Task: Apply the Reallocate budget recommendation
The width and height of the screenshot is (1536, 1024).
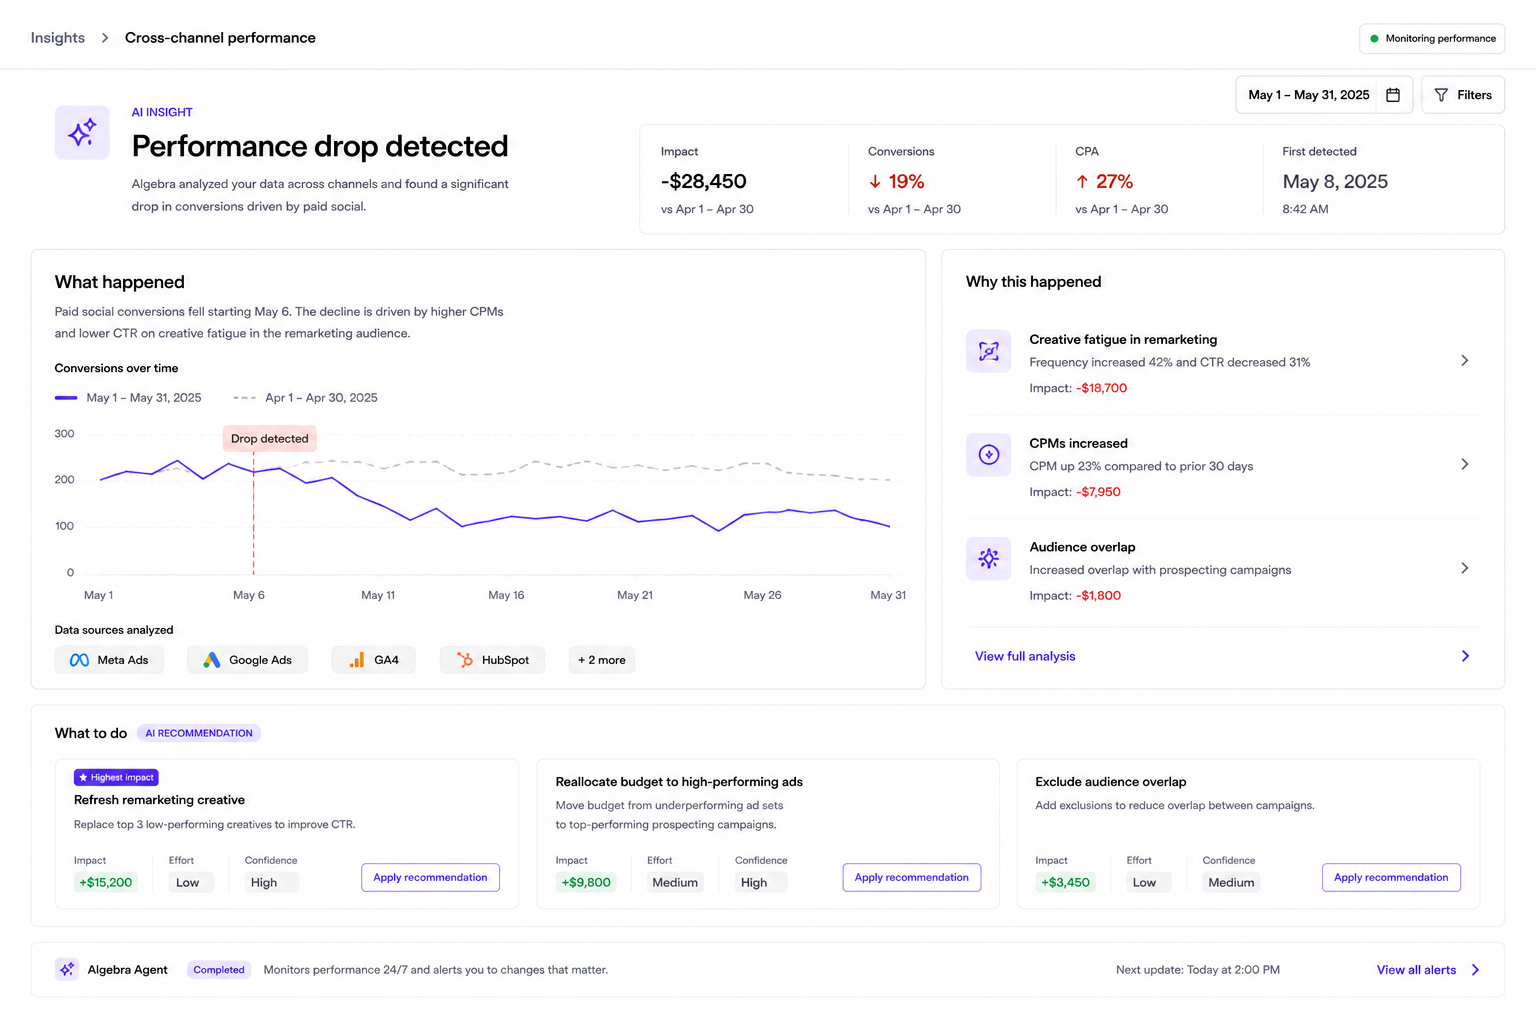Action: point(911,877)
